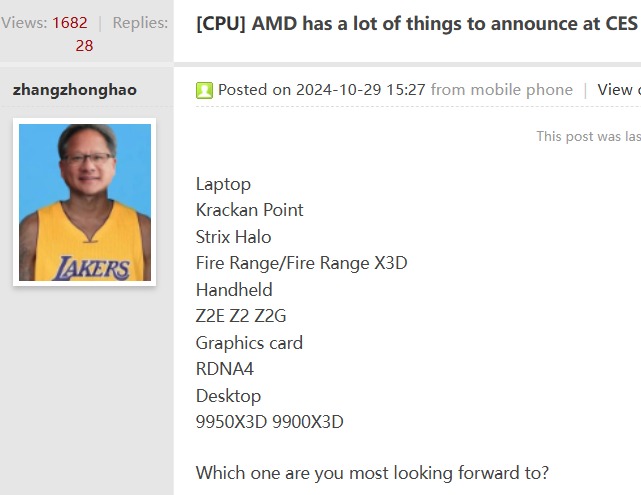Click the thread title about AMD at CES
The image size is (641, 495).
click(x=418, y=24)
